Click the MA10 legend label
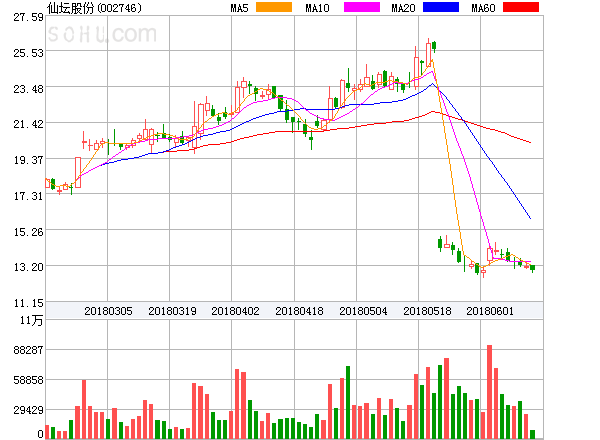600x440 pixels. pyautogui.click(x=317, y=8)
